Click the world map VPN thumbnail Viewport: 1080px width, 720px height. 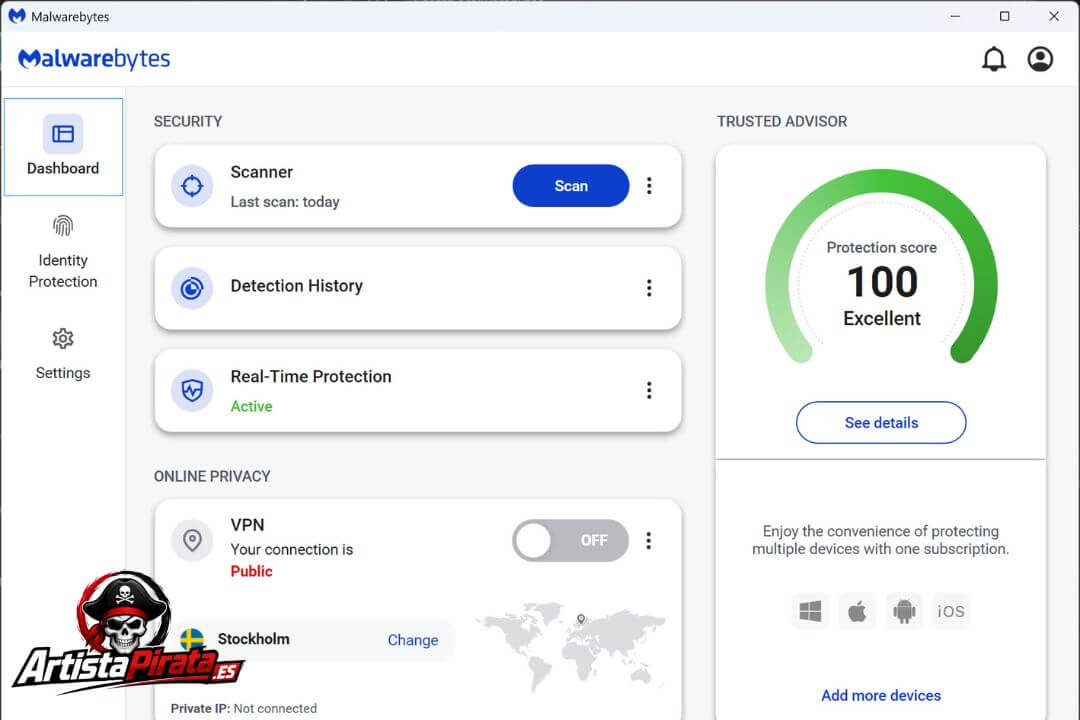(573, 647)
